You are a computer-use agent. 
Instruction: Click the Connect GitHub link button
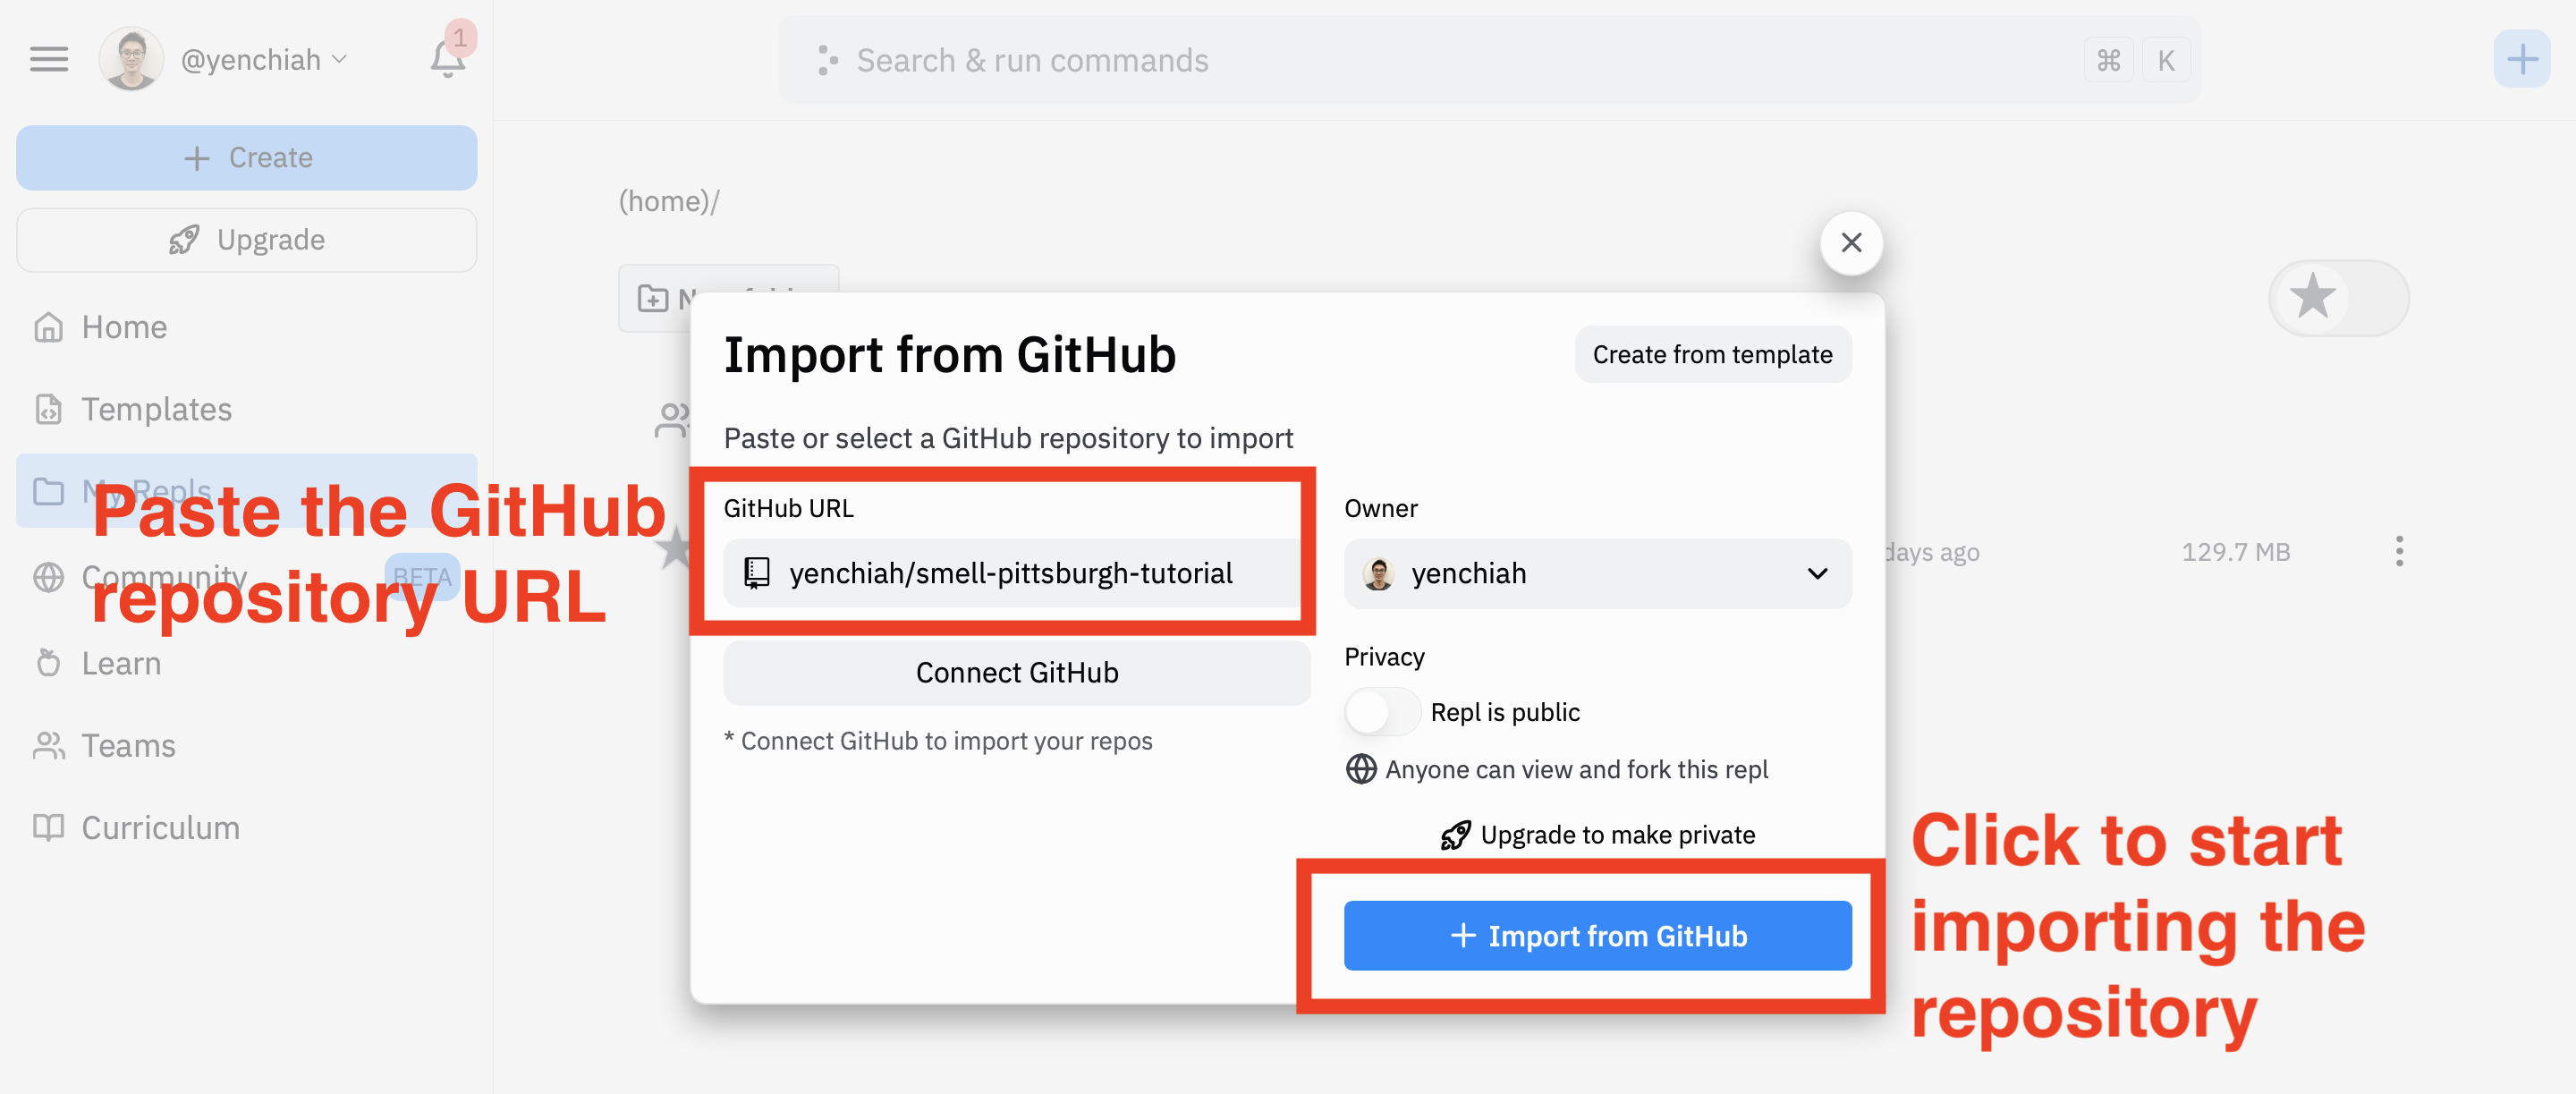[x=1015, y=672]
